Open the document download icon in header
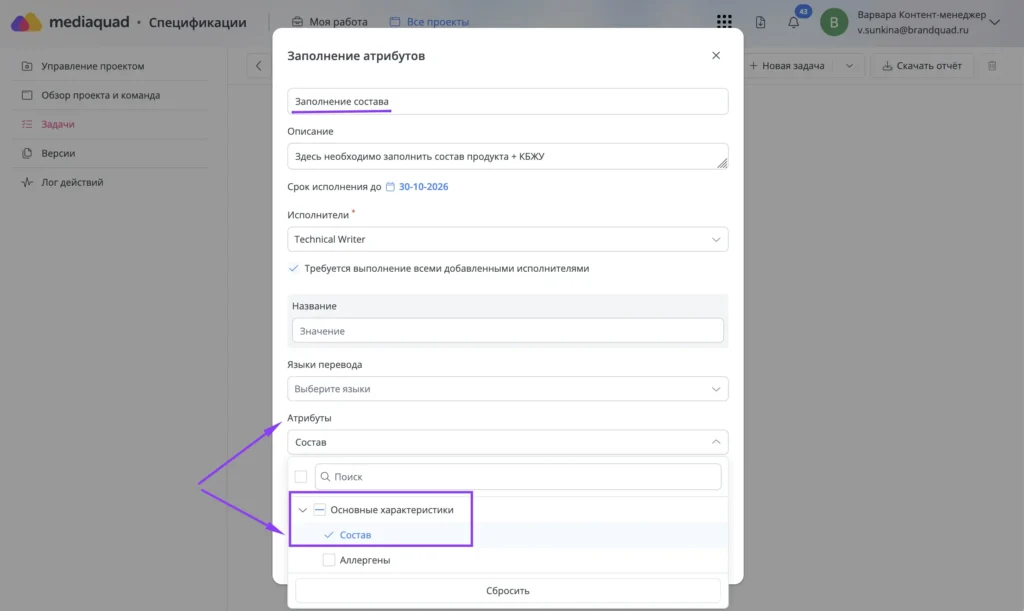1024x611 pixels. (x=760, y=22)
